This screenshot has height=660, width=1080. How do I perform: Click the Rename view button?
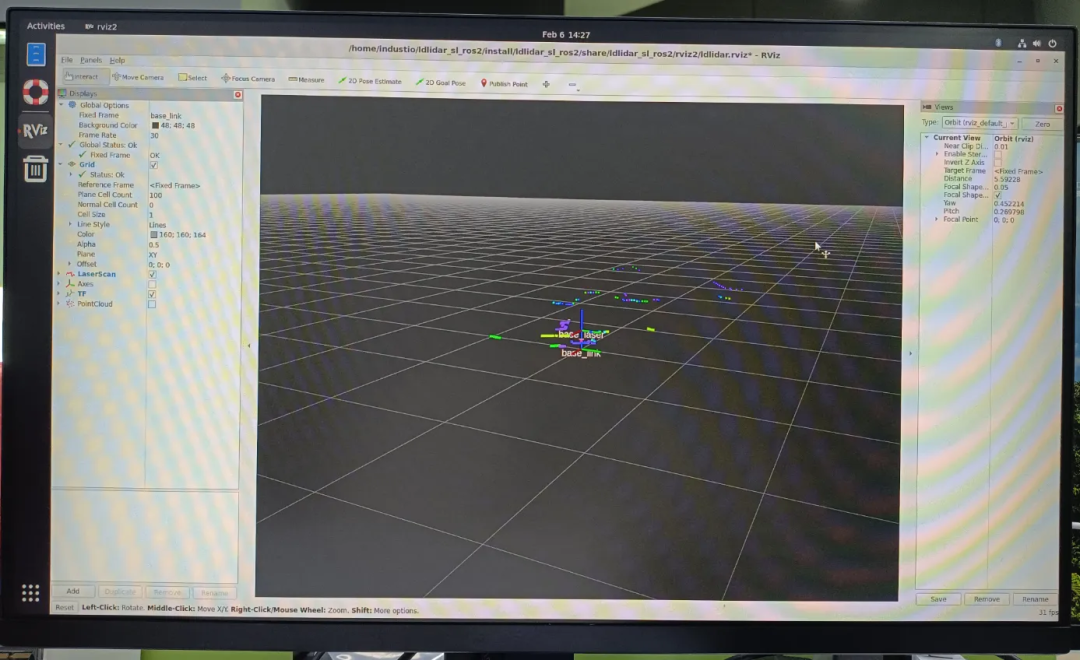[x=1035, y=599]
